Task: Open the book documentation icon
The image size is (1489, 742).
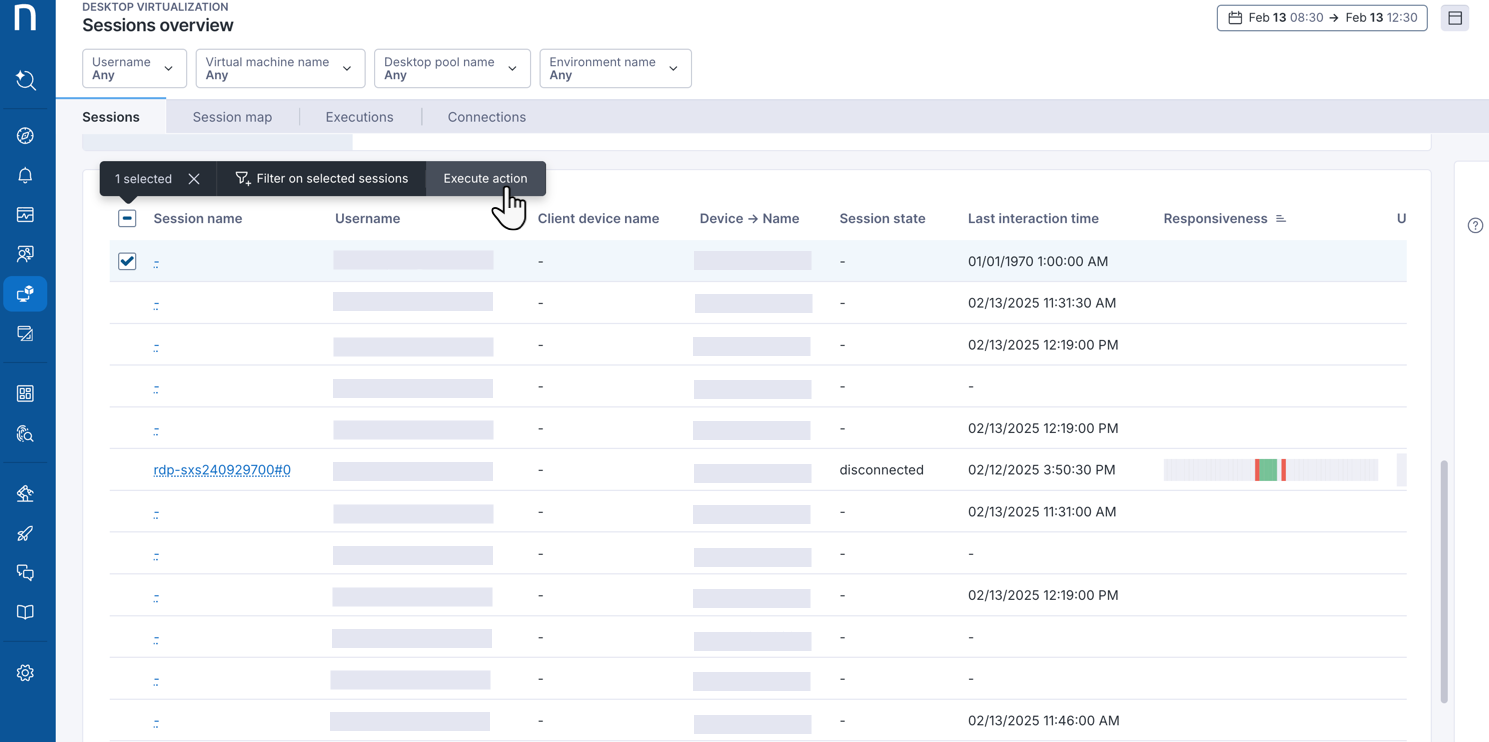Action: click(x=26, y=612)
